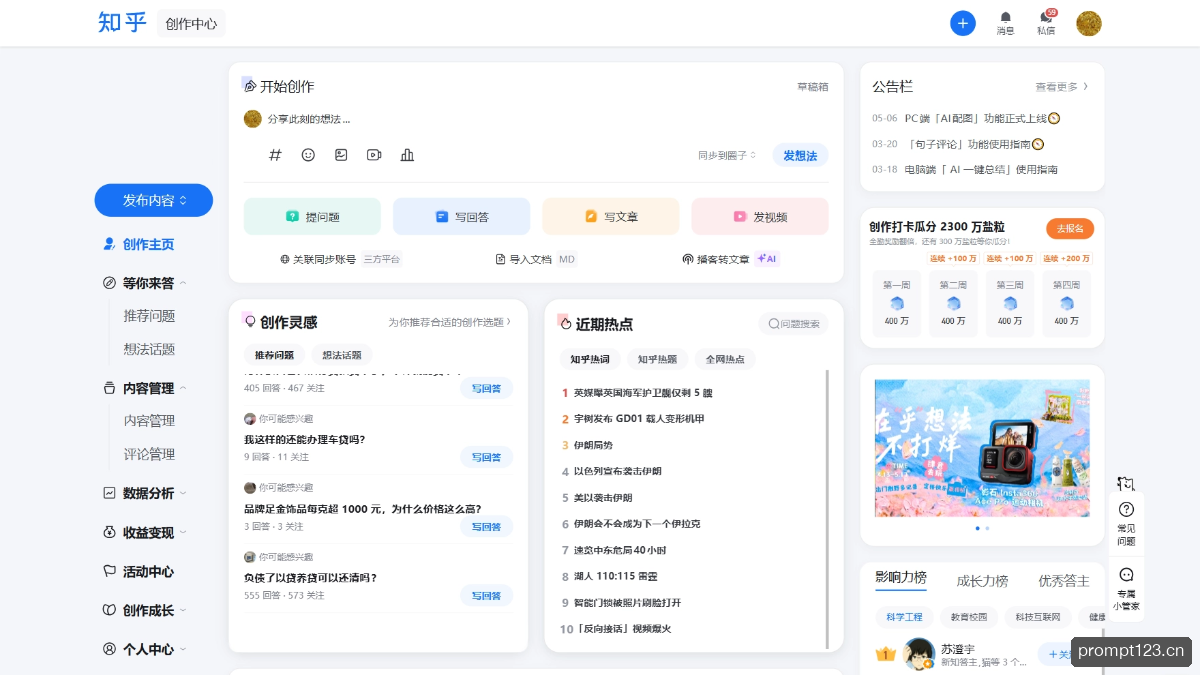Switch to 推荐问题 tab in 创作灵感
The image size is (1200, 675).
tap(274, 355)
